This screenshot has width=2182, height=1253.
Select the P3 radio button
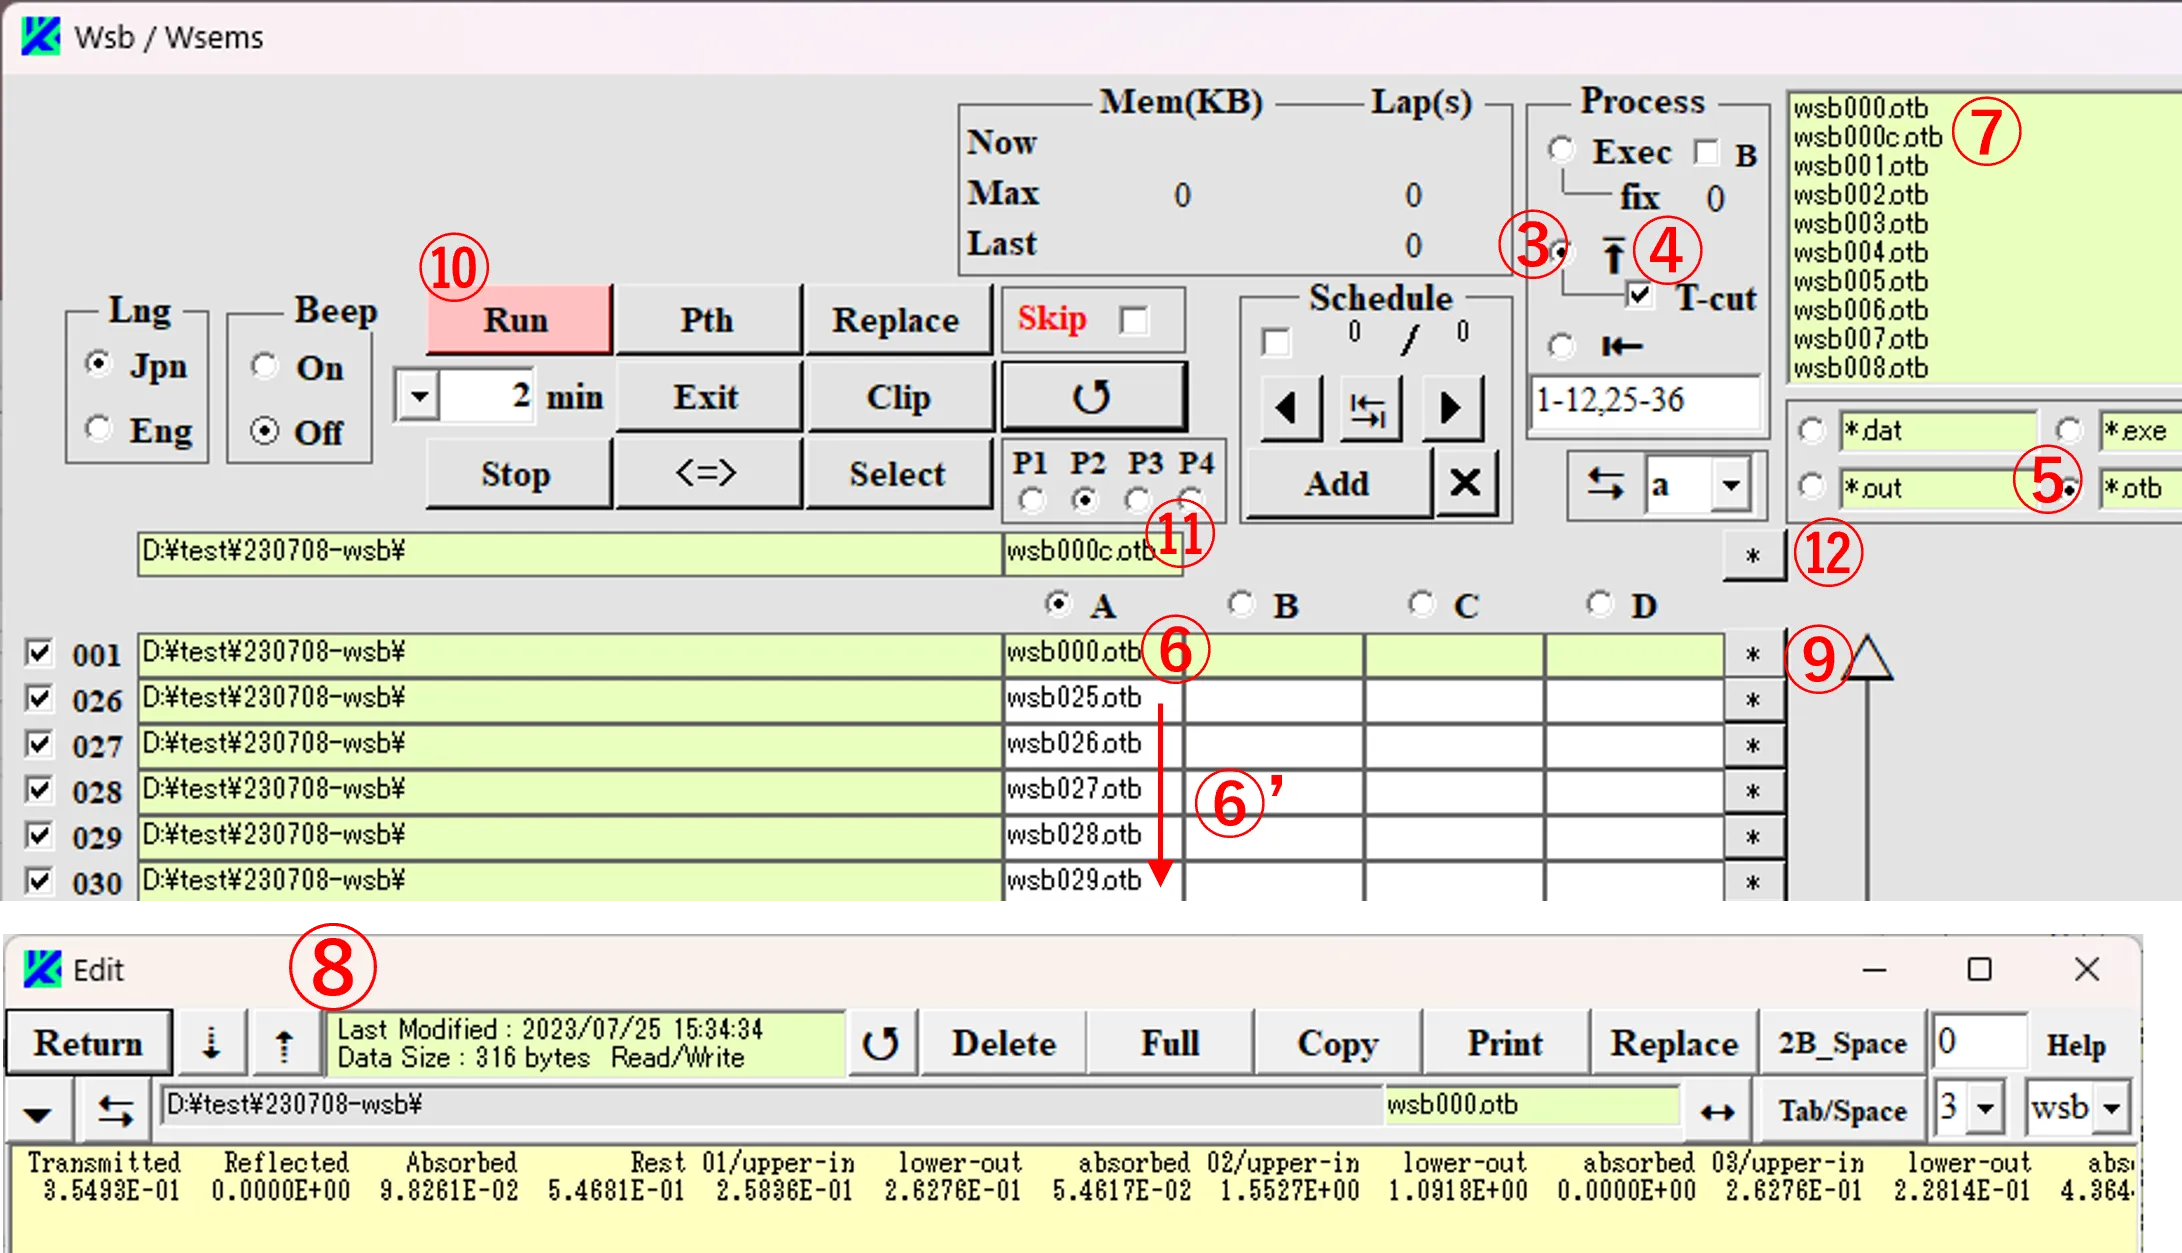click(x=1137, y=499)
